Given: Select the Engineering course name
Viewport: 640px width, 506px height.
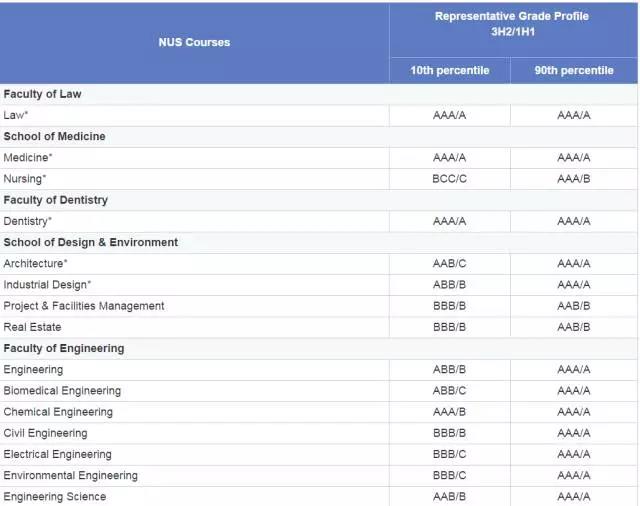Looking at the screenshot, I should (33, 370).
